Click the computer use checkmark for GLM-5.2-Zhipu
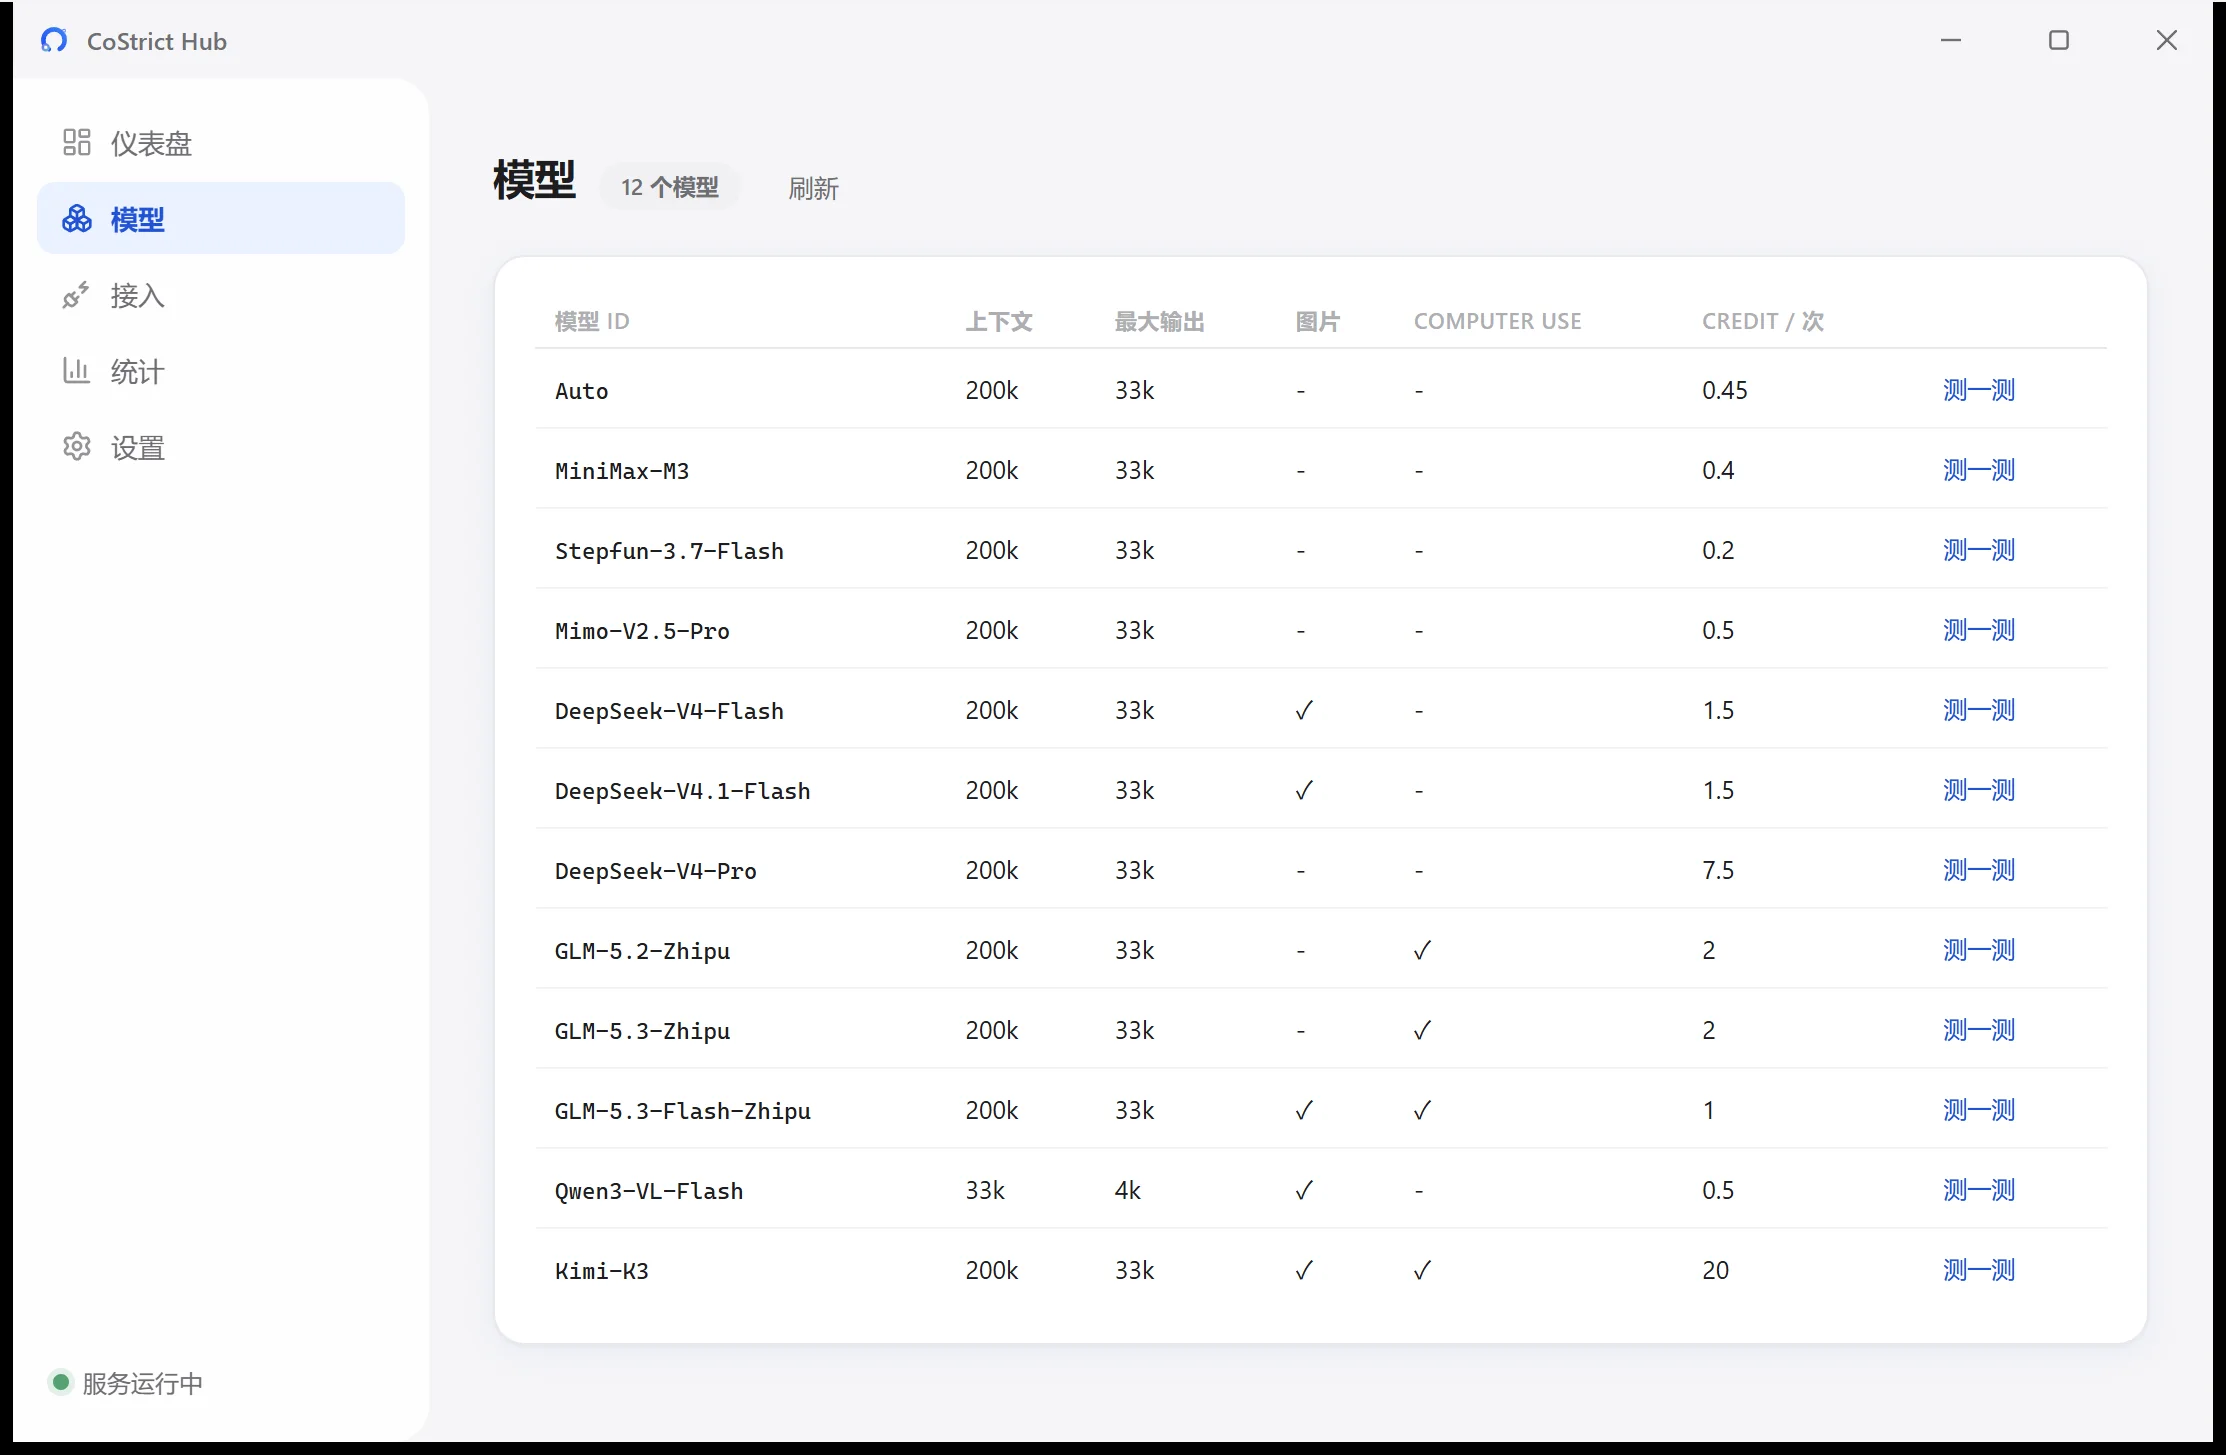This screenshot has height=1455, width=2226. [1422, 950]
